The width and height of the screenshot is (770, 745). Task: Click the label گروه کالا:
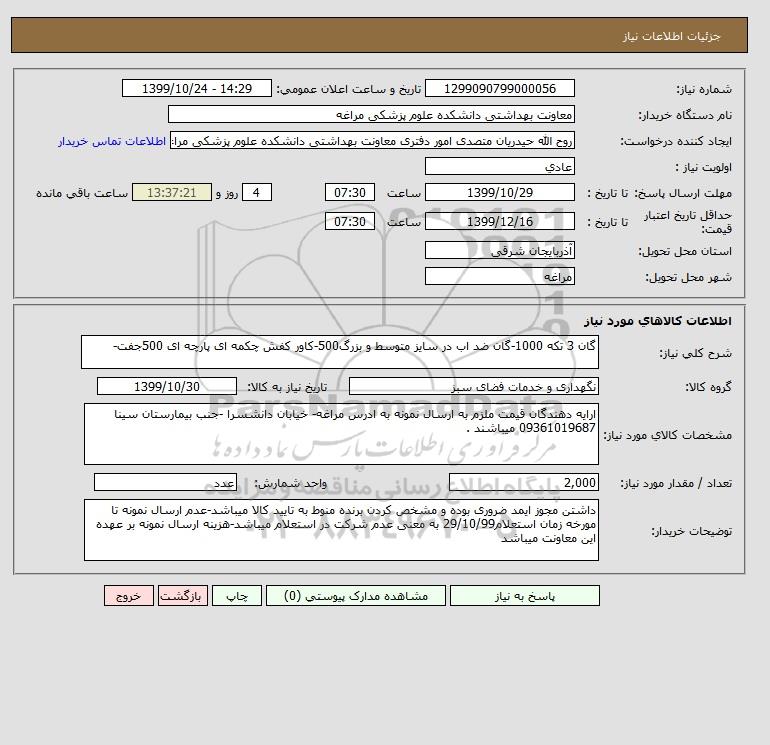(x=708, y=387)
